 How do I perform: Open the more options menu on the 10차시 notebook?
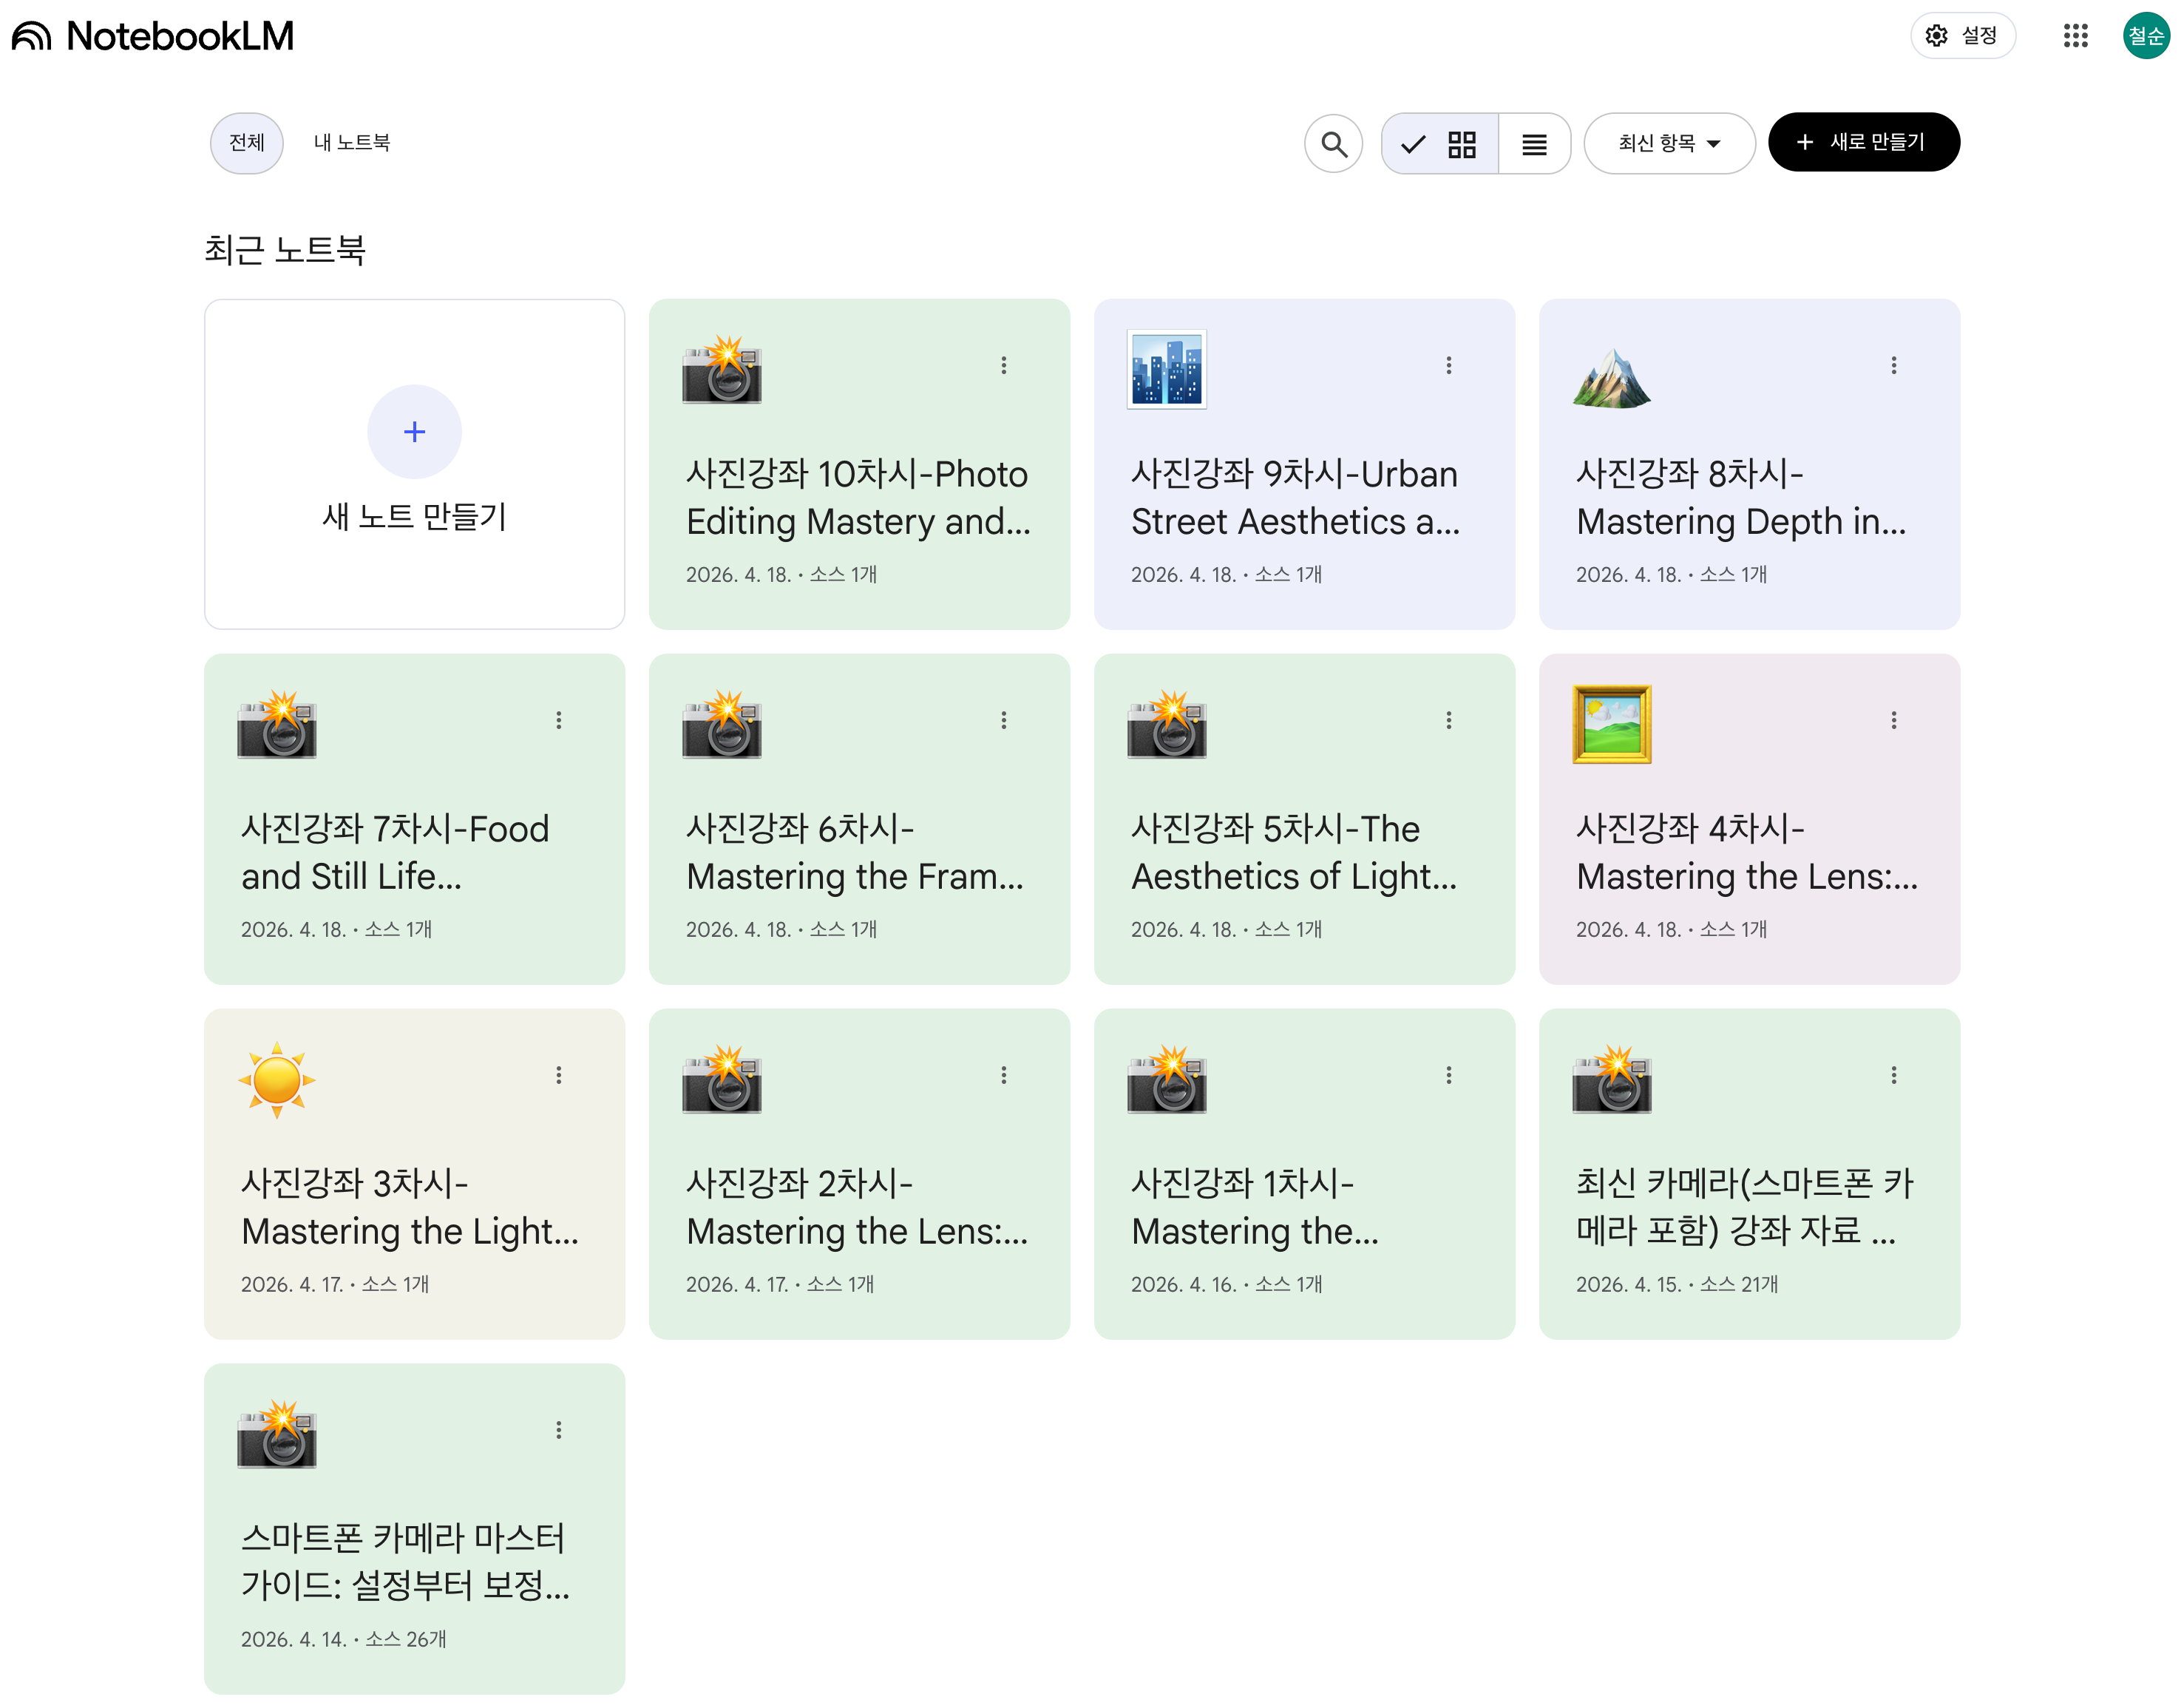1003,365
